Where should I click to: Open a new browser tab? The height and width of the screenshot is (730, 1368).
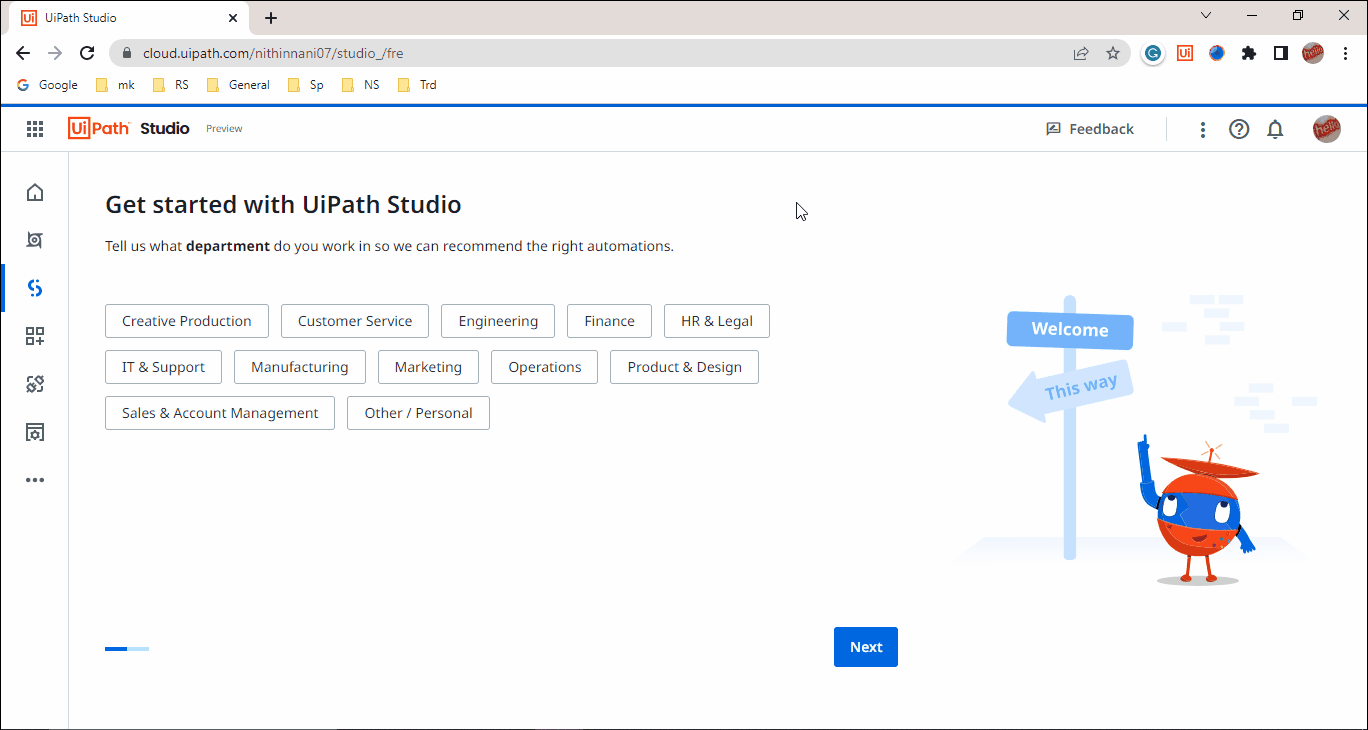[x=271, y=18]
